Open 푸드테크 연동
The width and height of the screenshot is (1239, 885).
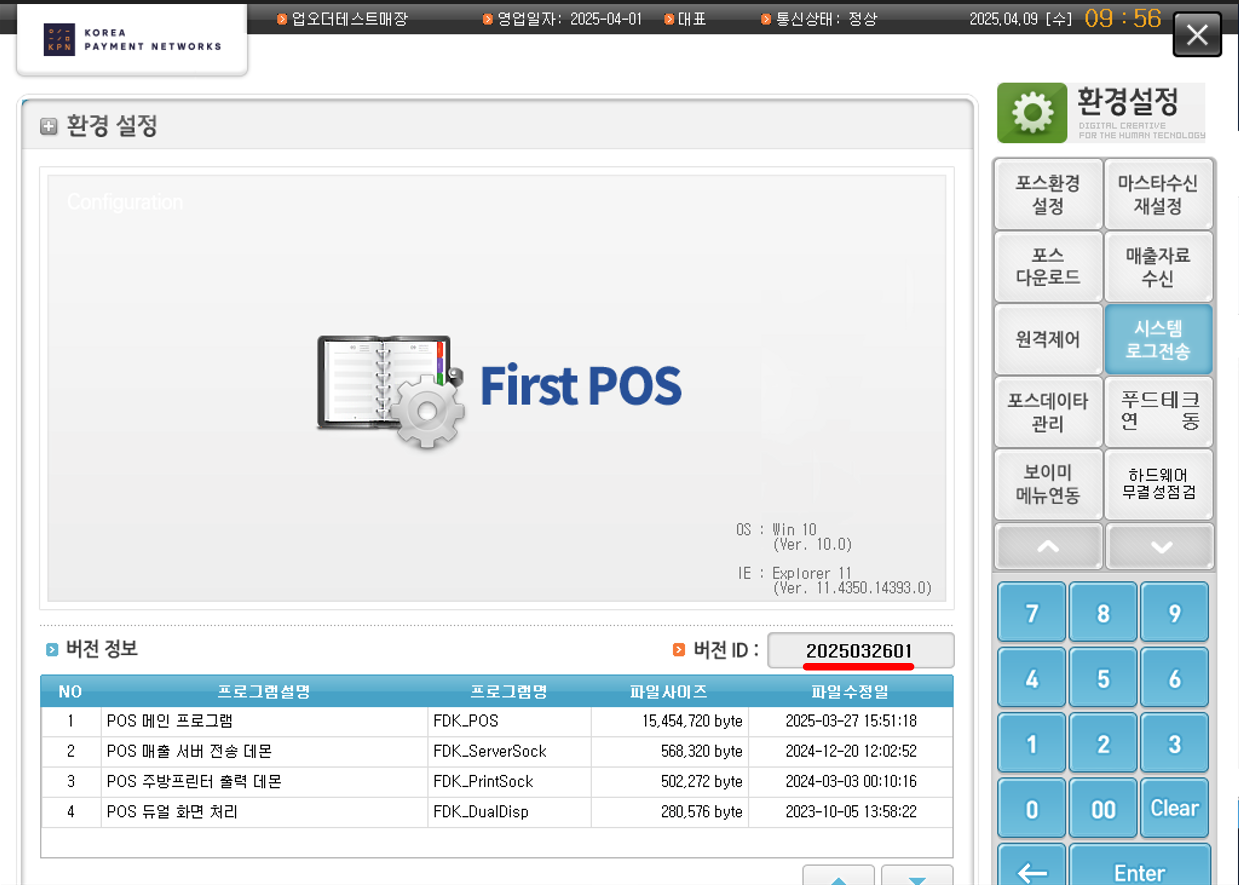point(1158,412)
